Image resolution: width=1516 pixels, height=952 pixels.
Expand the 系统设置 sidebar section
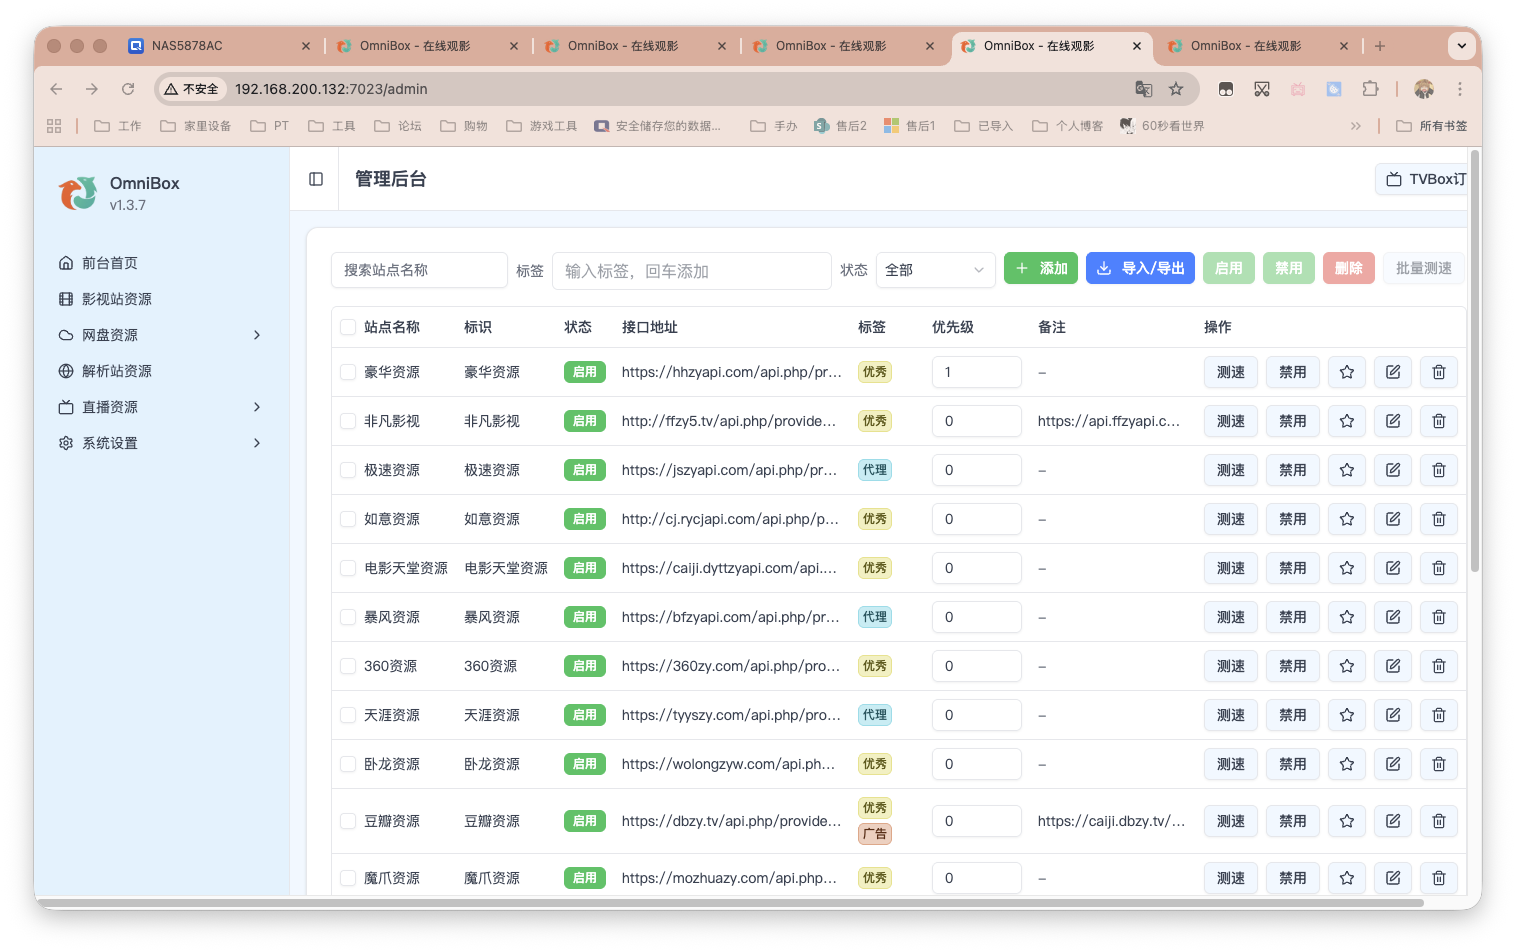(x=110, y=442)
